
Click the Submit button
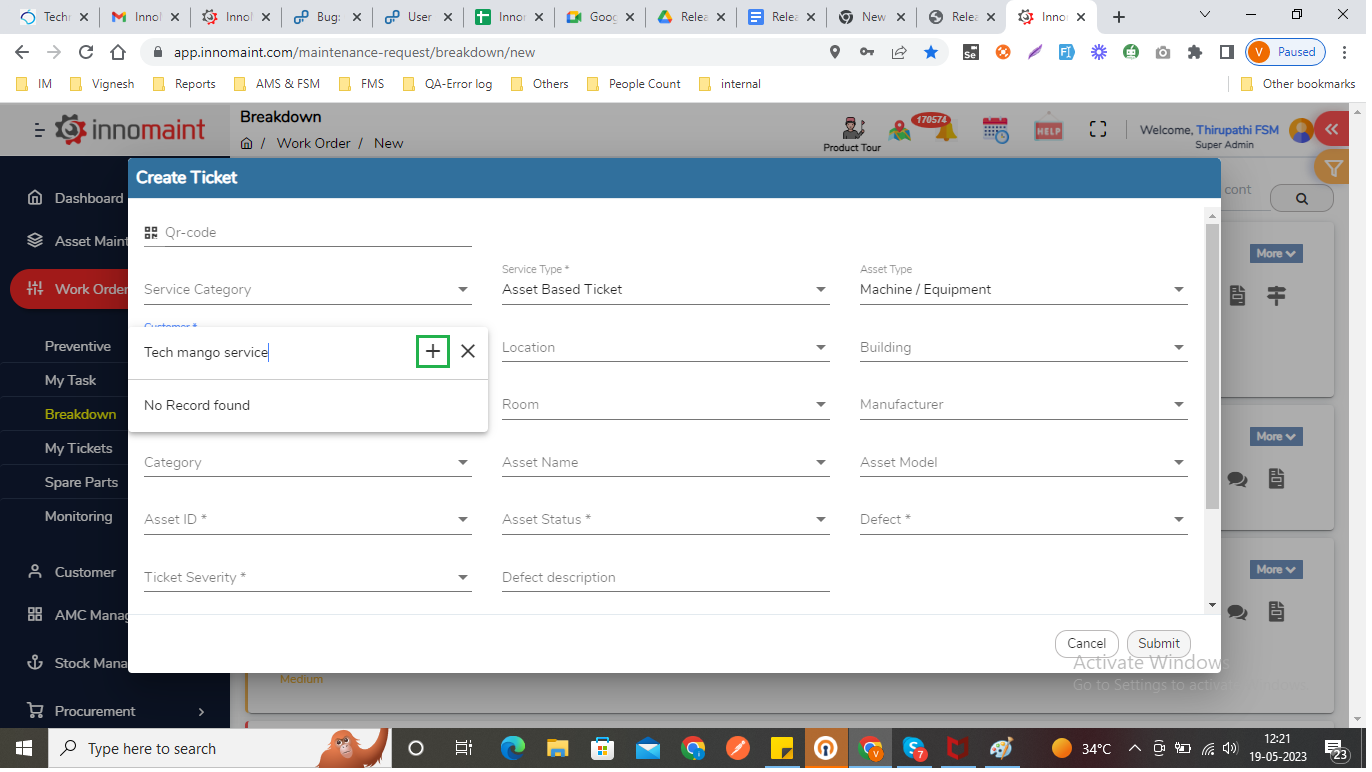coord(1158,644)
